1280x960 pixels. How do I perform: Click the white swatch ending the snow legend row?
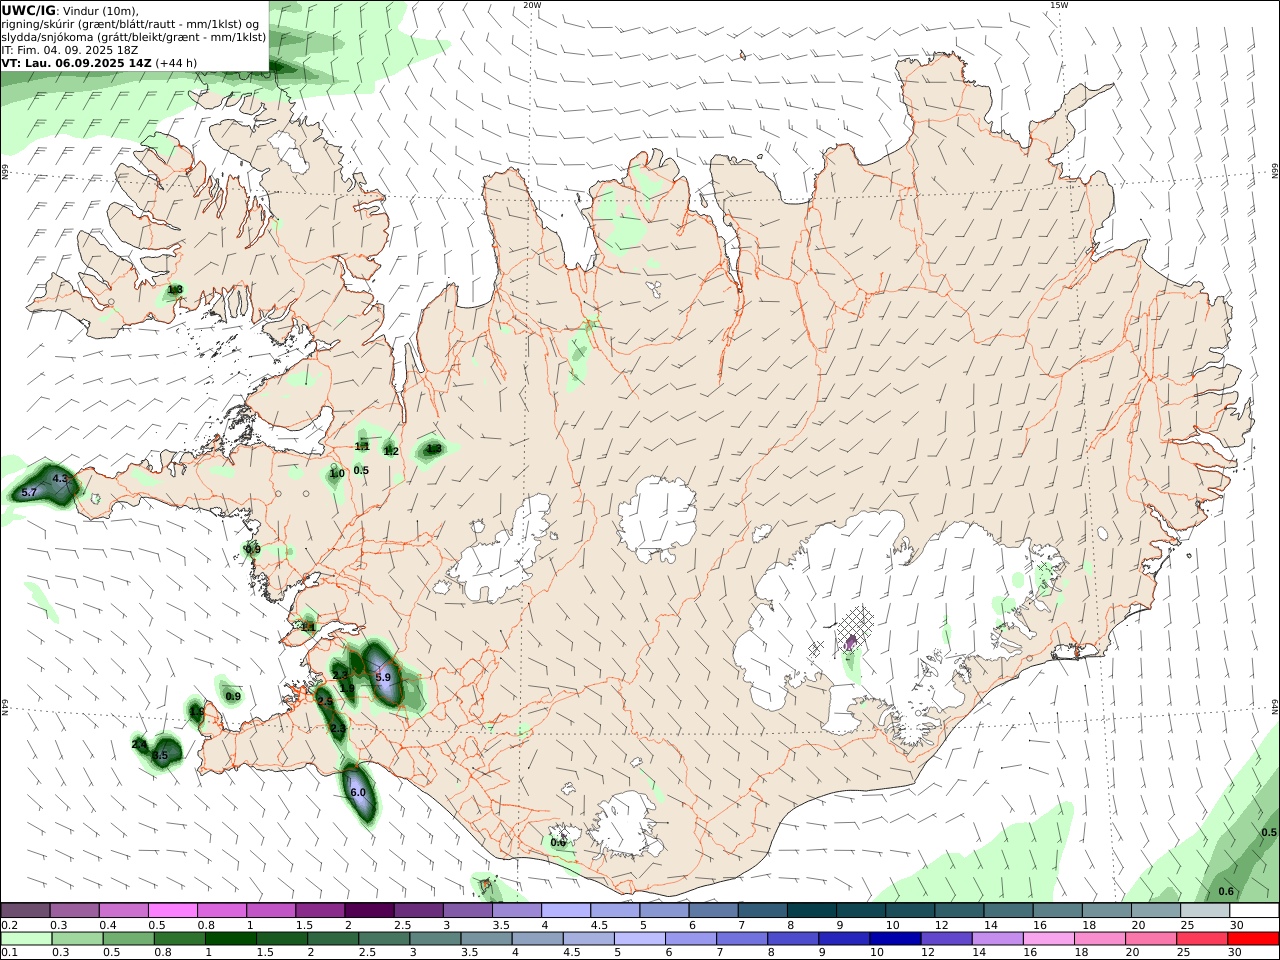(x=1254, y=911)
